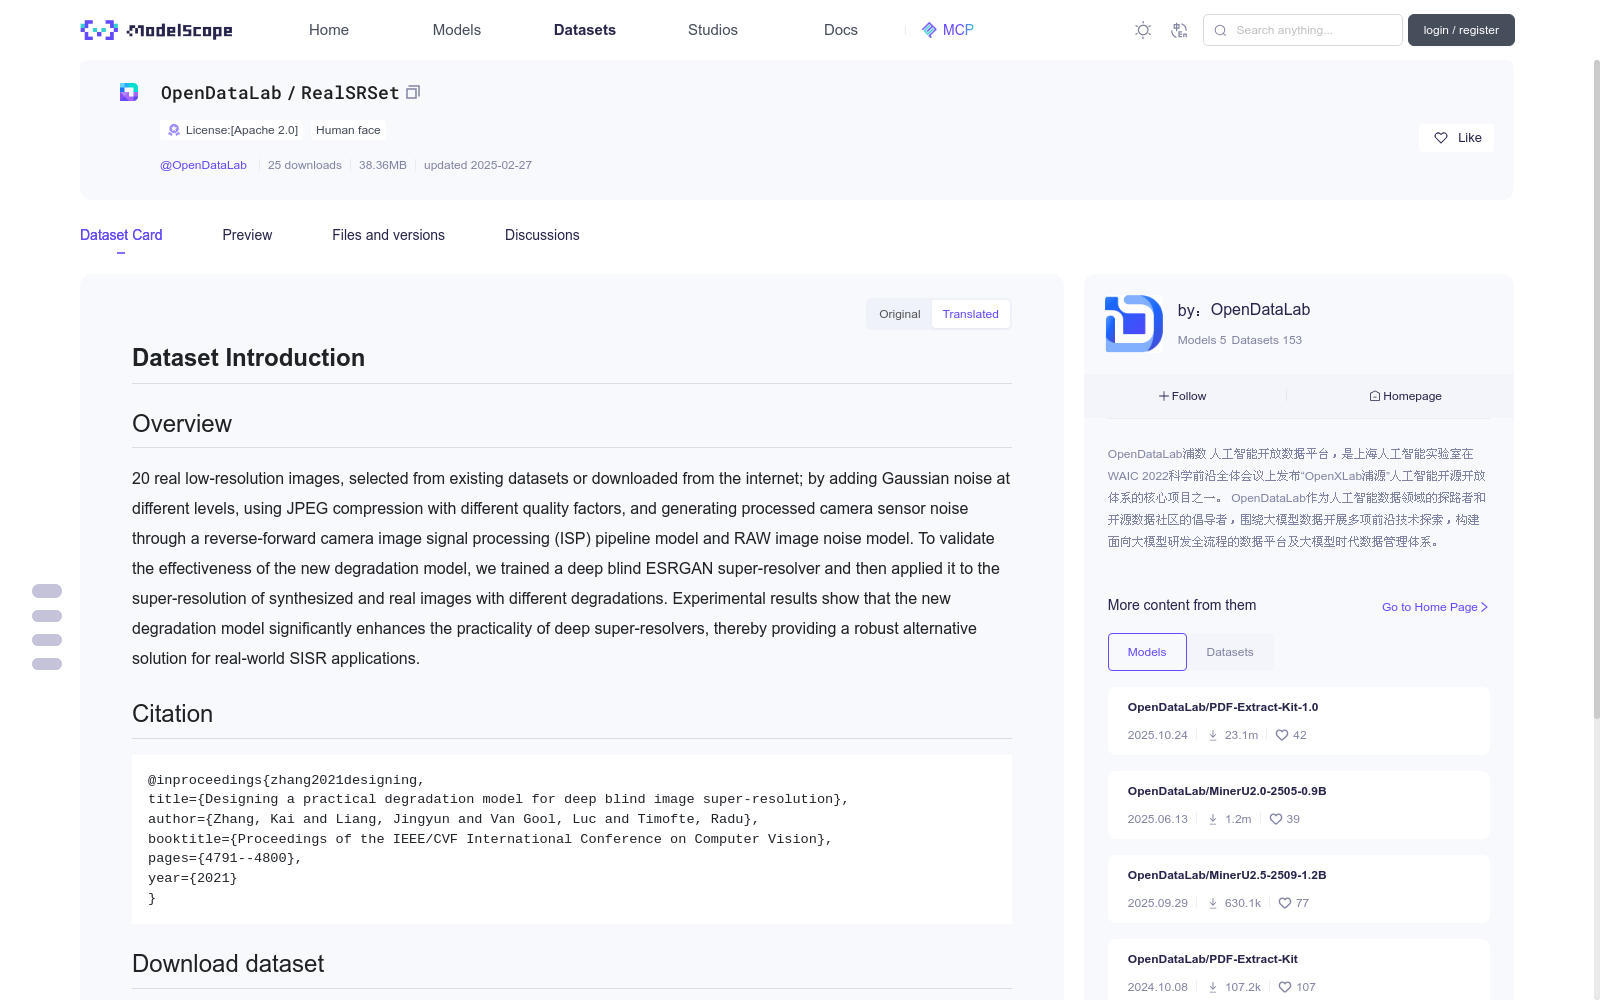Image resolution: width=1600 pixels, height=1000 pixels.
Task: Toggle light/dark theme sun icon
Action: coord(1143,30)
